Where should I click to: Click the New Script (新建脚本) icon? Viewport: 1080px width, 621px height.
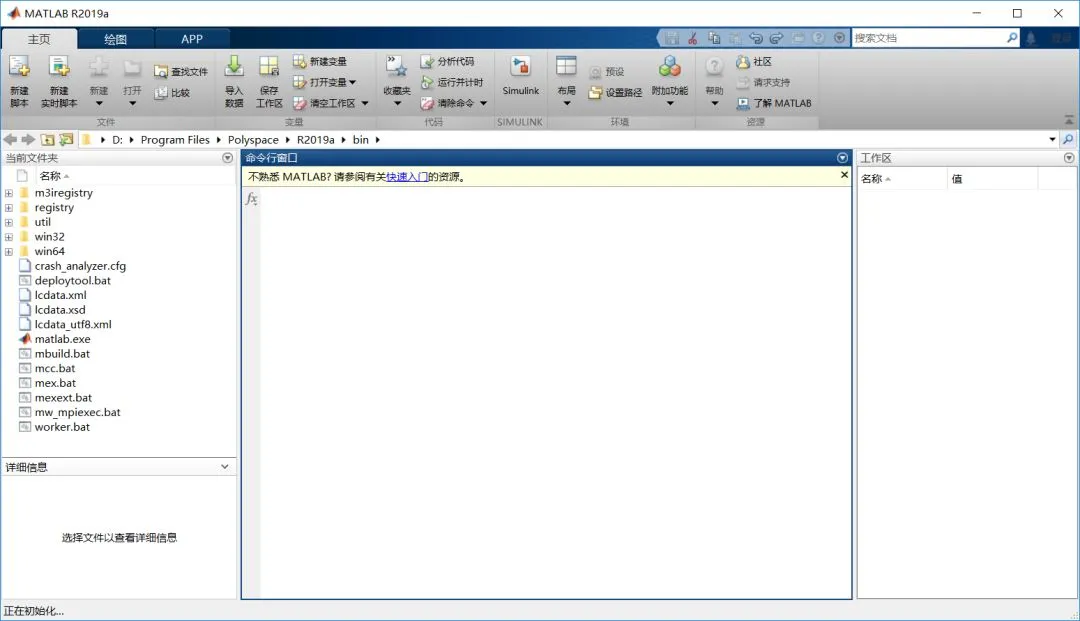(x=19, y=67)
